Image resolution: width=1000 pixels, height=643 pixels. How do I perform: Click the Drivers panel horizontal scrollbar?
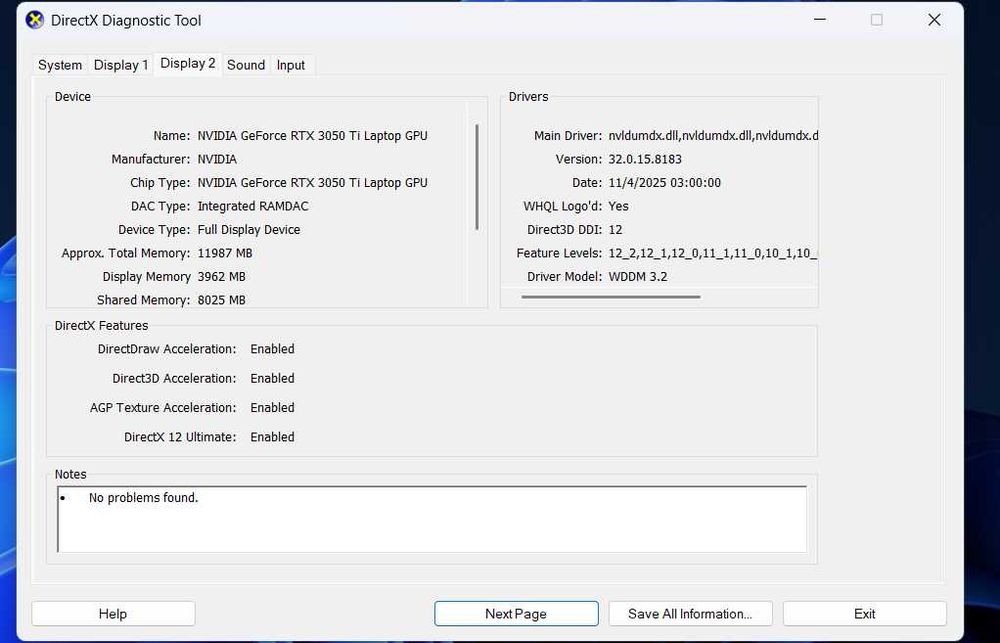tap(611, 297)
